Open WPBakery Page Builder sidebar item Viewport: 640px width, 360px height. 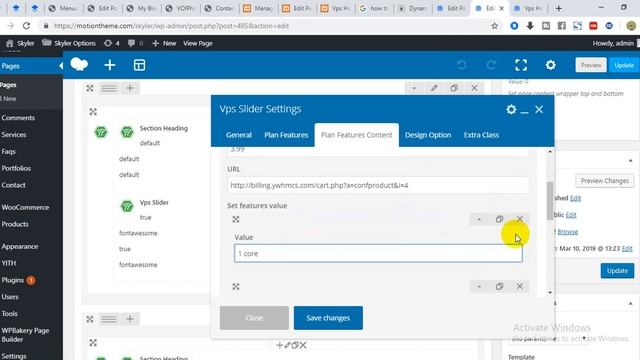(25, 335)
